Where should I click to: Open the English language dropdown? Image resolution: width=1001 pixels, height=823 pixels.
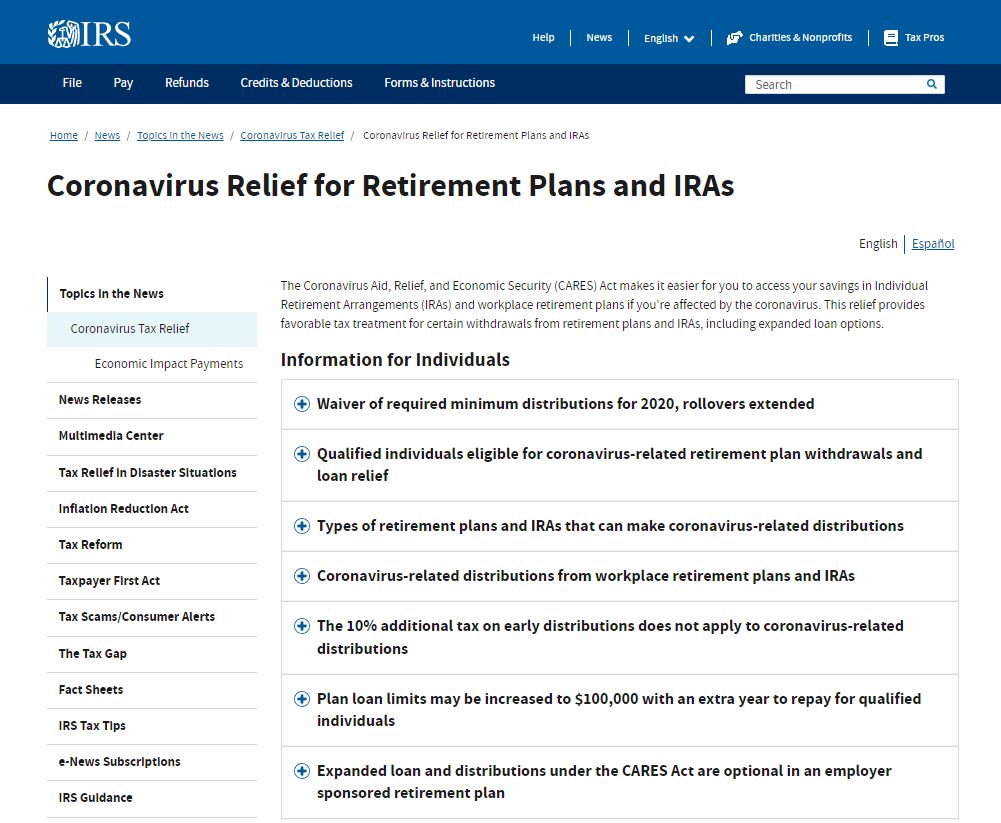pos(669,38)
